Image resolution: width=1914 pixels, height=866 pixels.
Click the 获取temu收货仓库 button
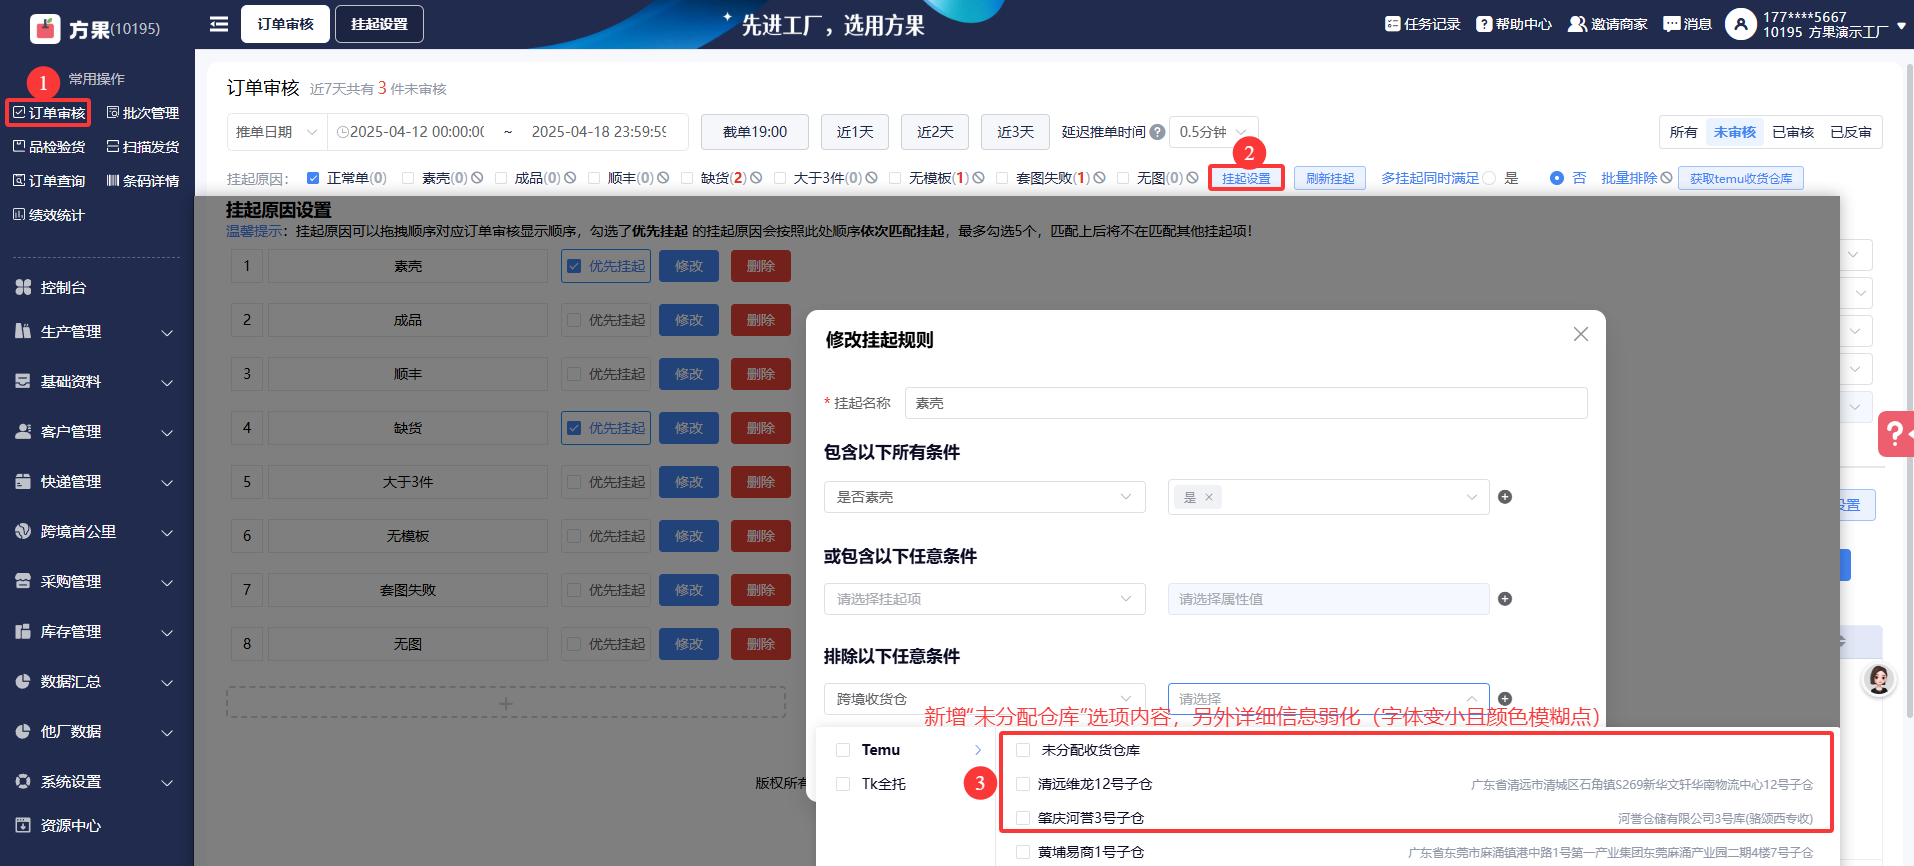[1741, 178]
